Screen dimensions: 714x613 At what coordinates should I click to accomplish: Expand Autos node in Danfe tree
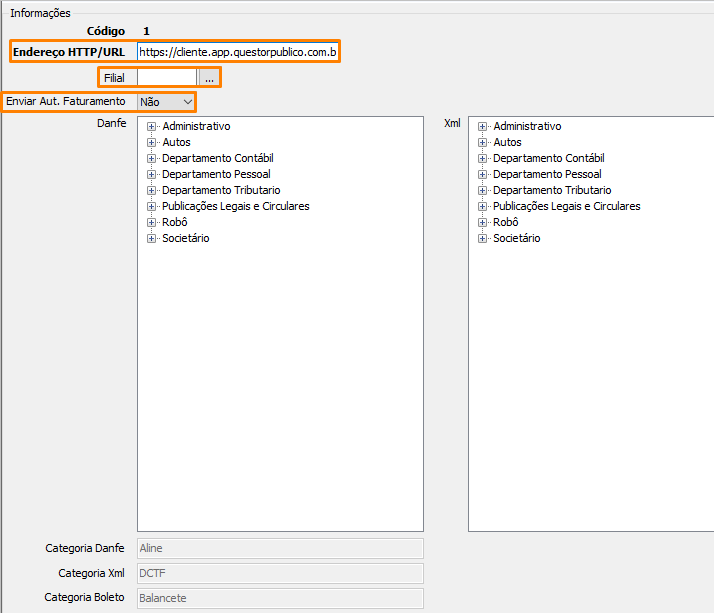point(152,143)
